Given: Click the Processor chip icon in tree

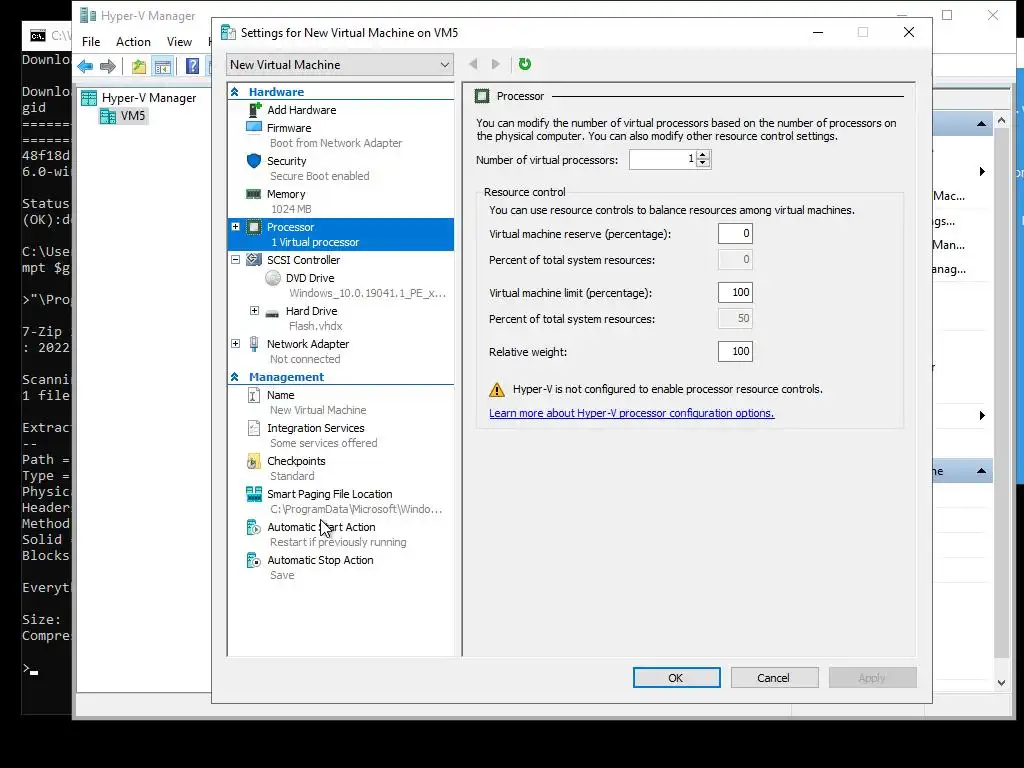Looking at the screenshot, I should (253, 227).
